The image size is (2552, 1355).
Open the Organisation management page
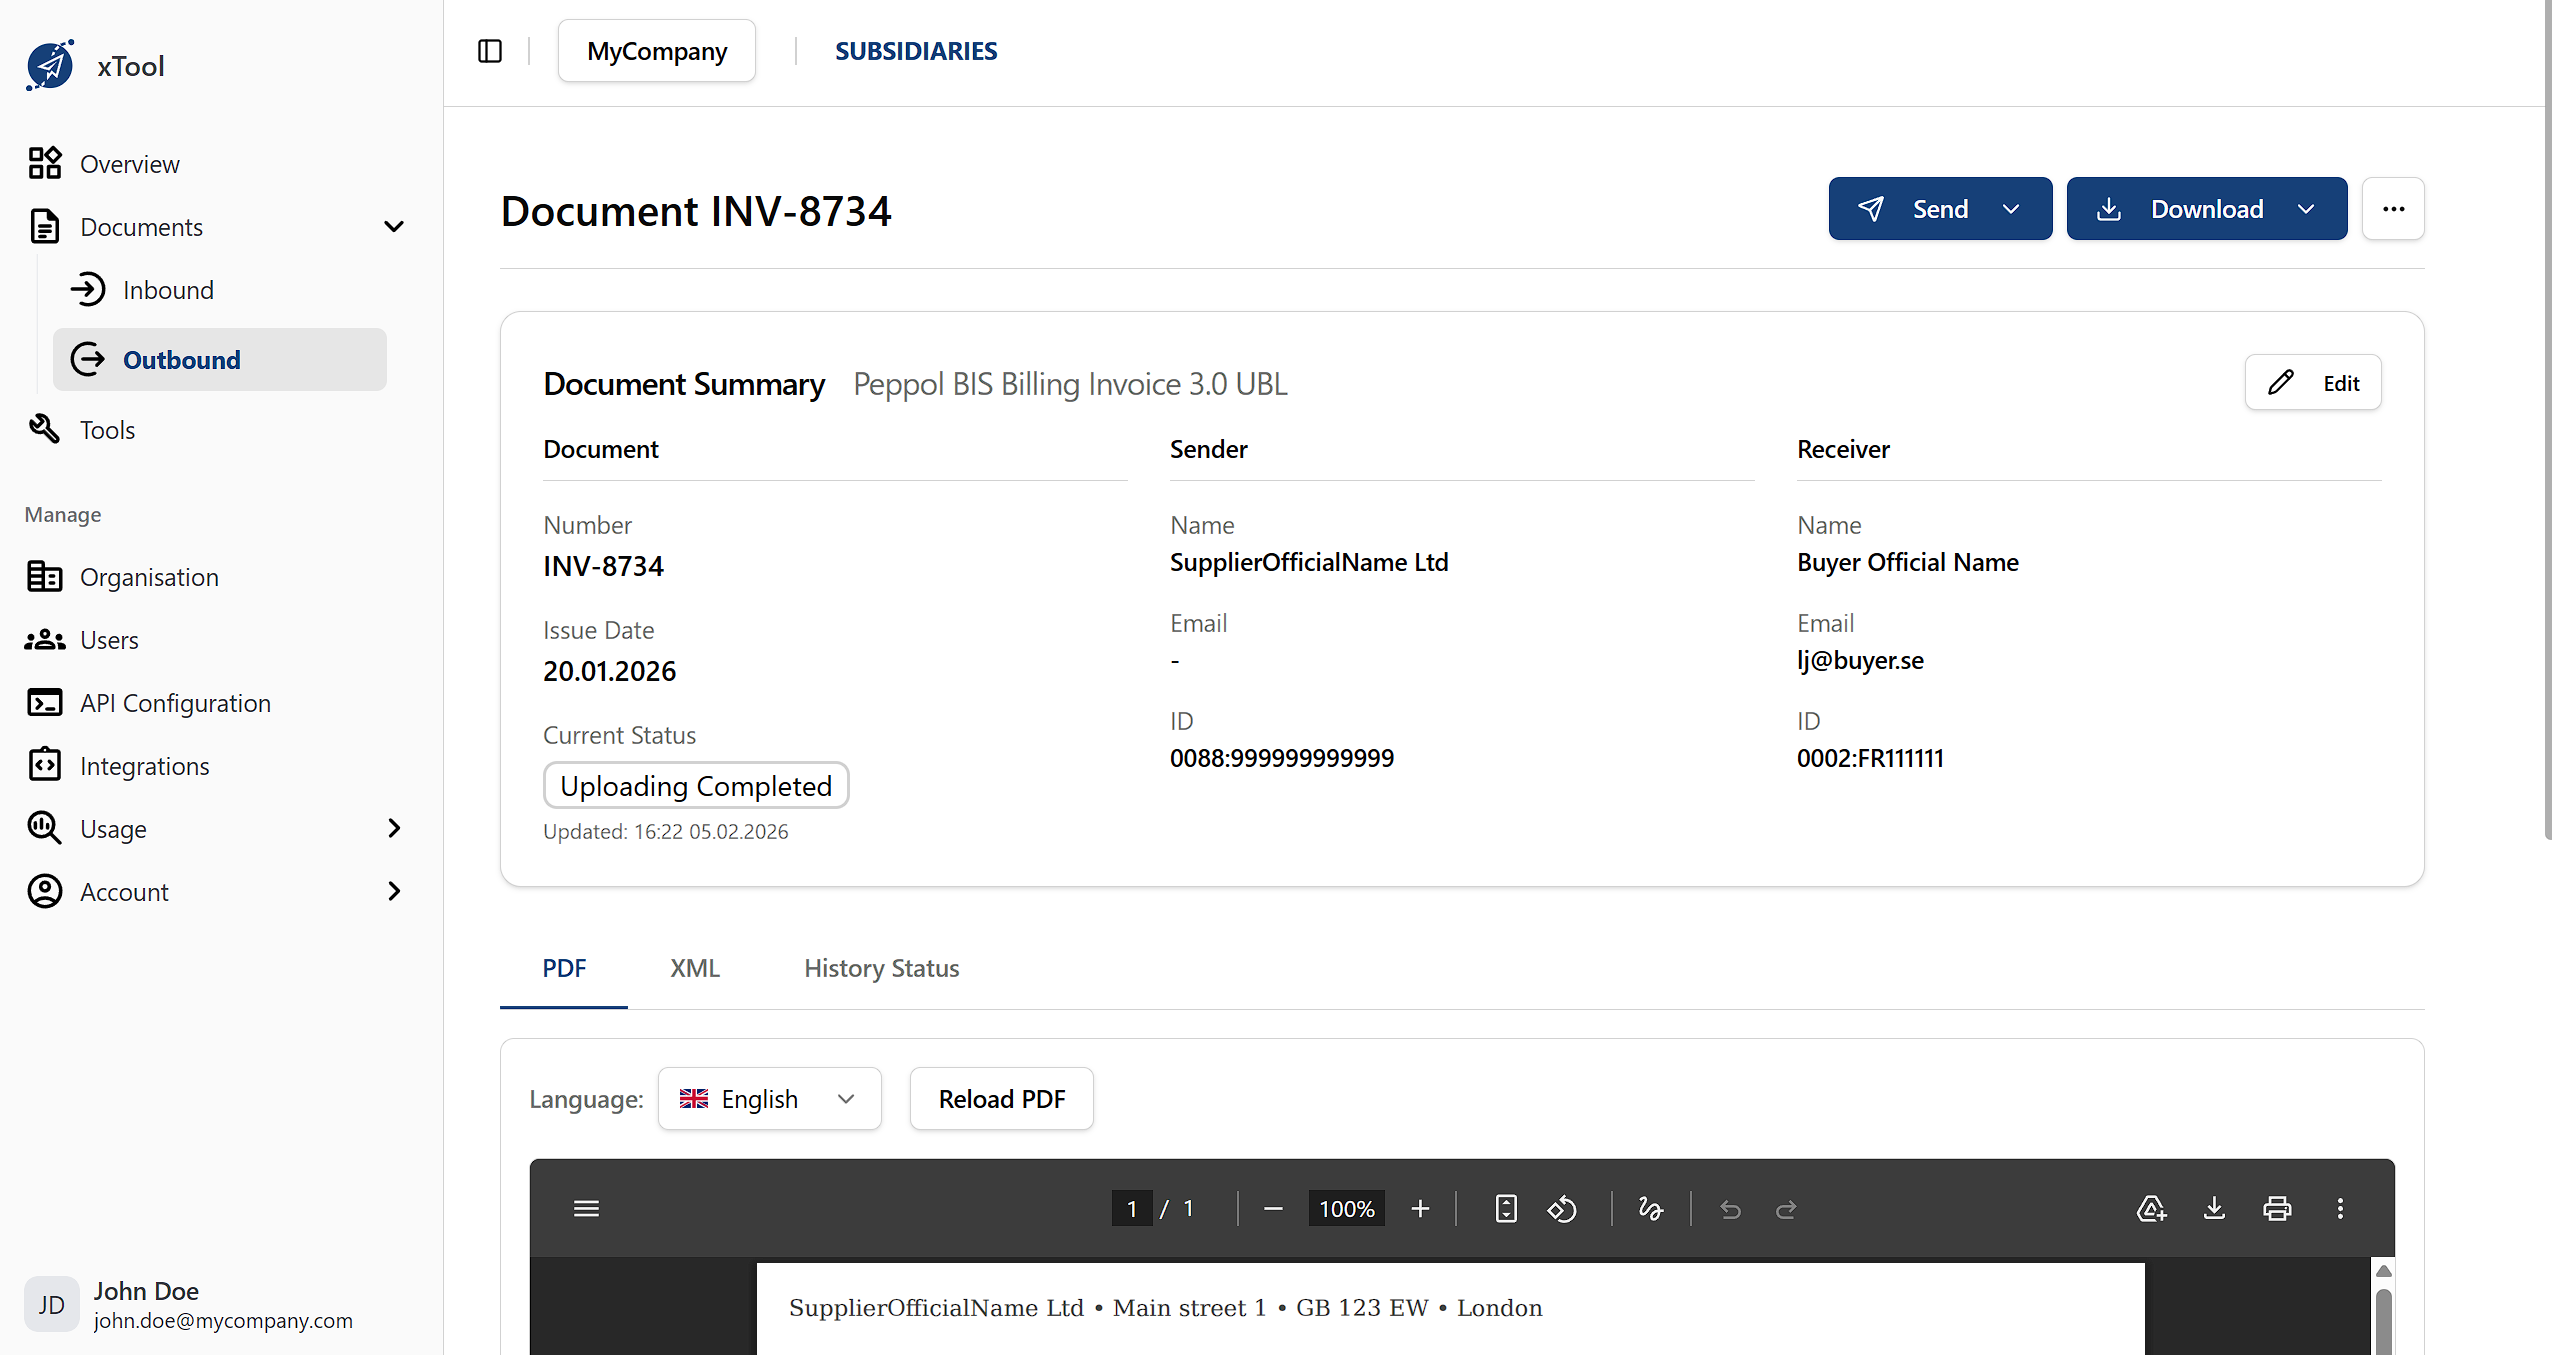[x=149, y=576]
